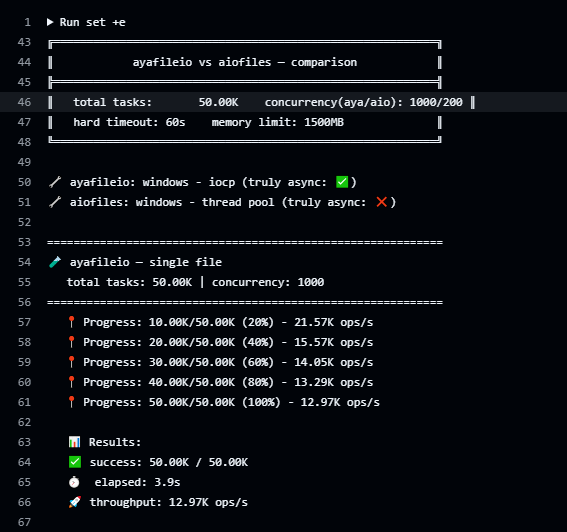Viewport: 567px width, 532px height.
Task: Select line number 54
Action: point(24,262)
